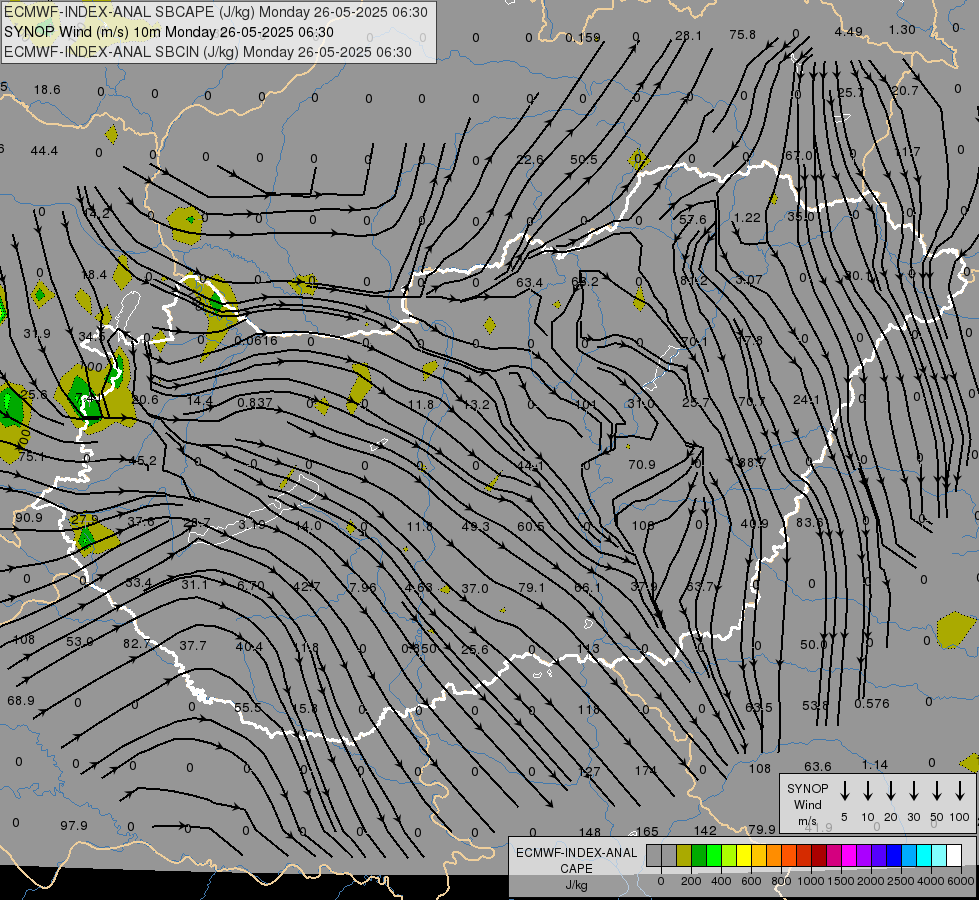The image size is (979, 900).
Task: Click the 30 m/s wind arrow in legend
Action: 913,791
